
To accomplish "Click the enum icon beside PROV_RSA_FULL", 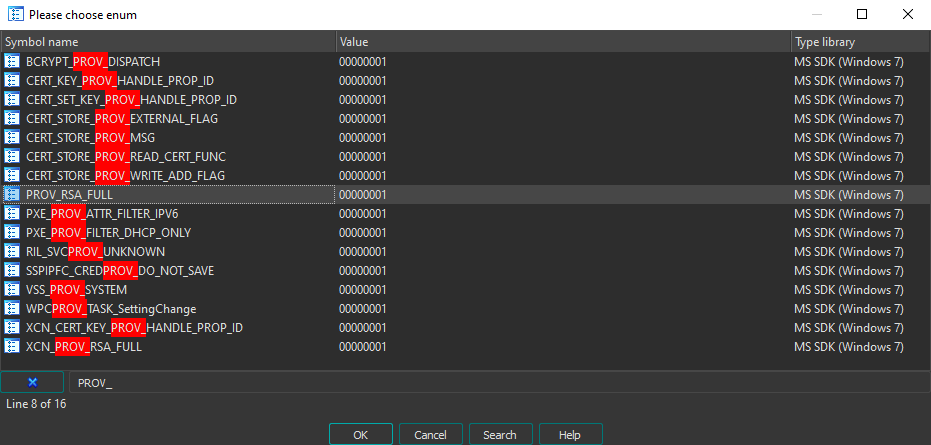I will click(12, 194).
